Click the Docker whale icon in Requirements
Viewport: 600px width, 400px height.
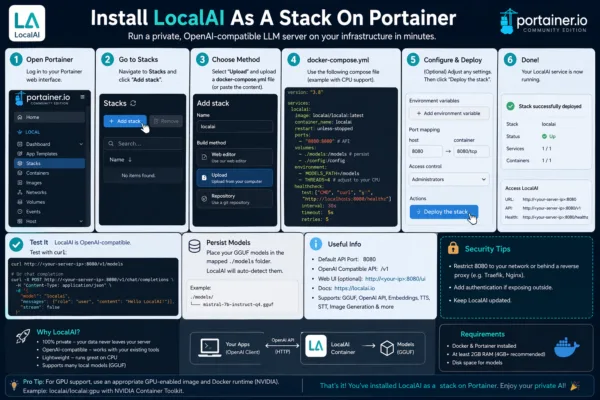point(566,348)
